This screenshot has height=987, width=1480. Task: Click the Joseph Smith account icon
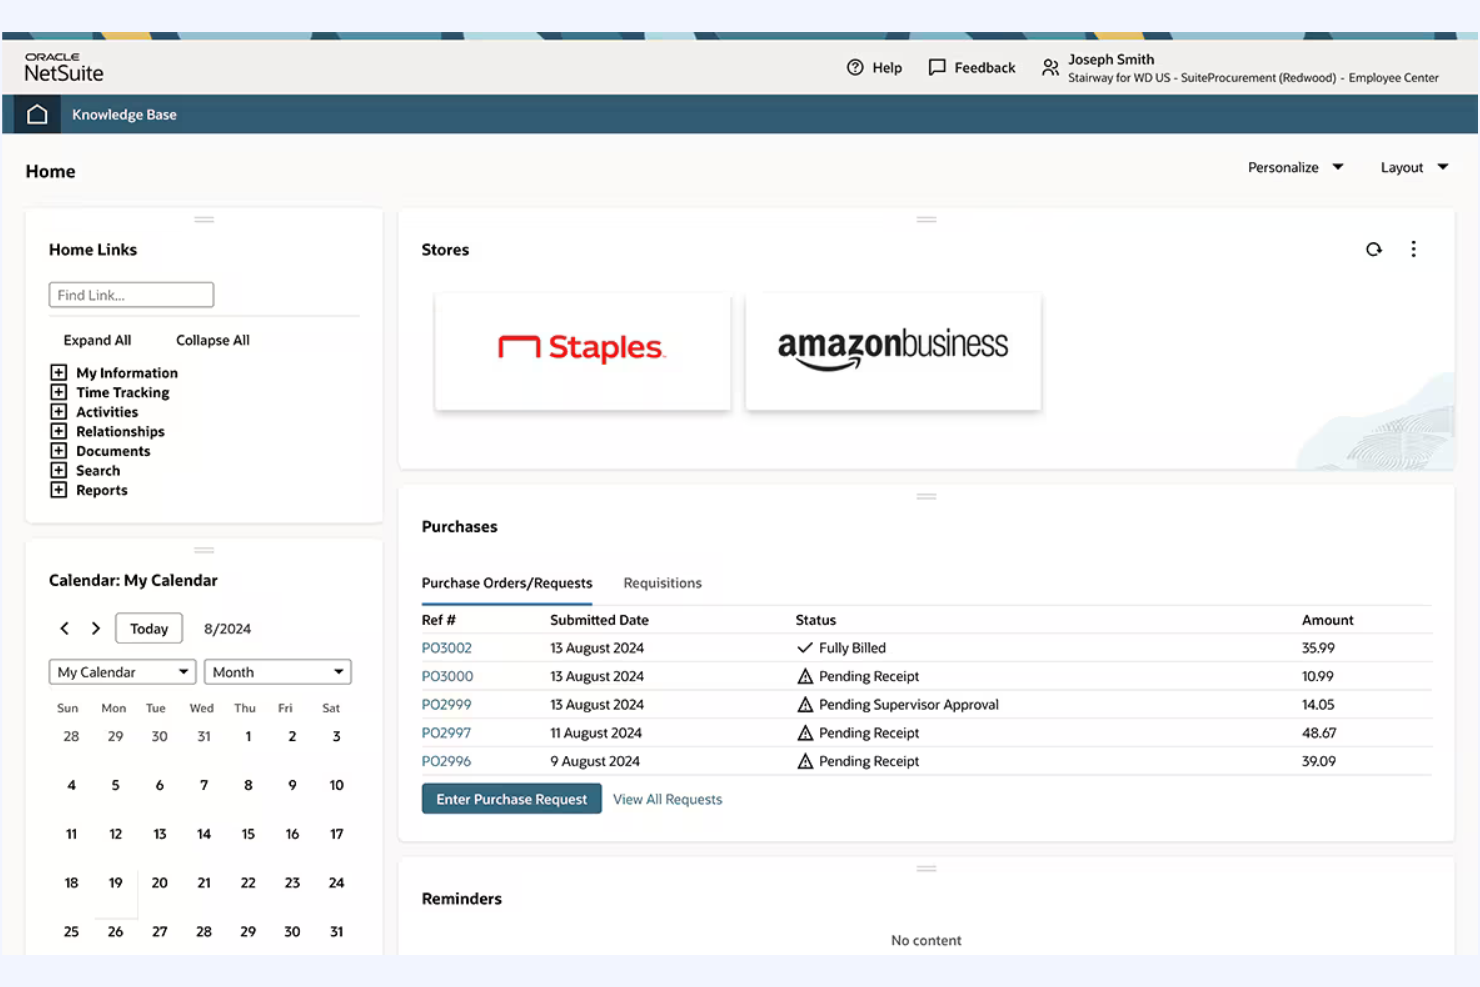tap(1050, 67)
